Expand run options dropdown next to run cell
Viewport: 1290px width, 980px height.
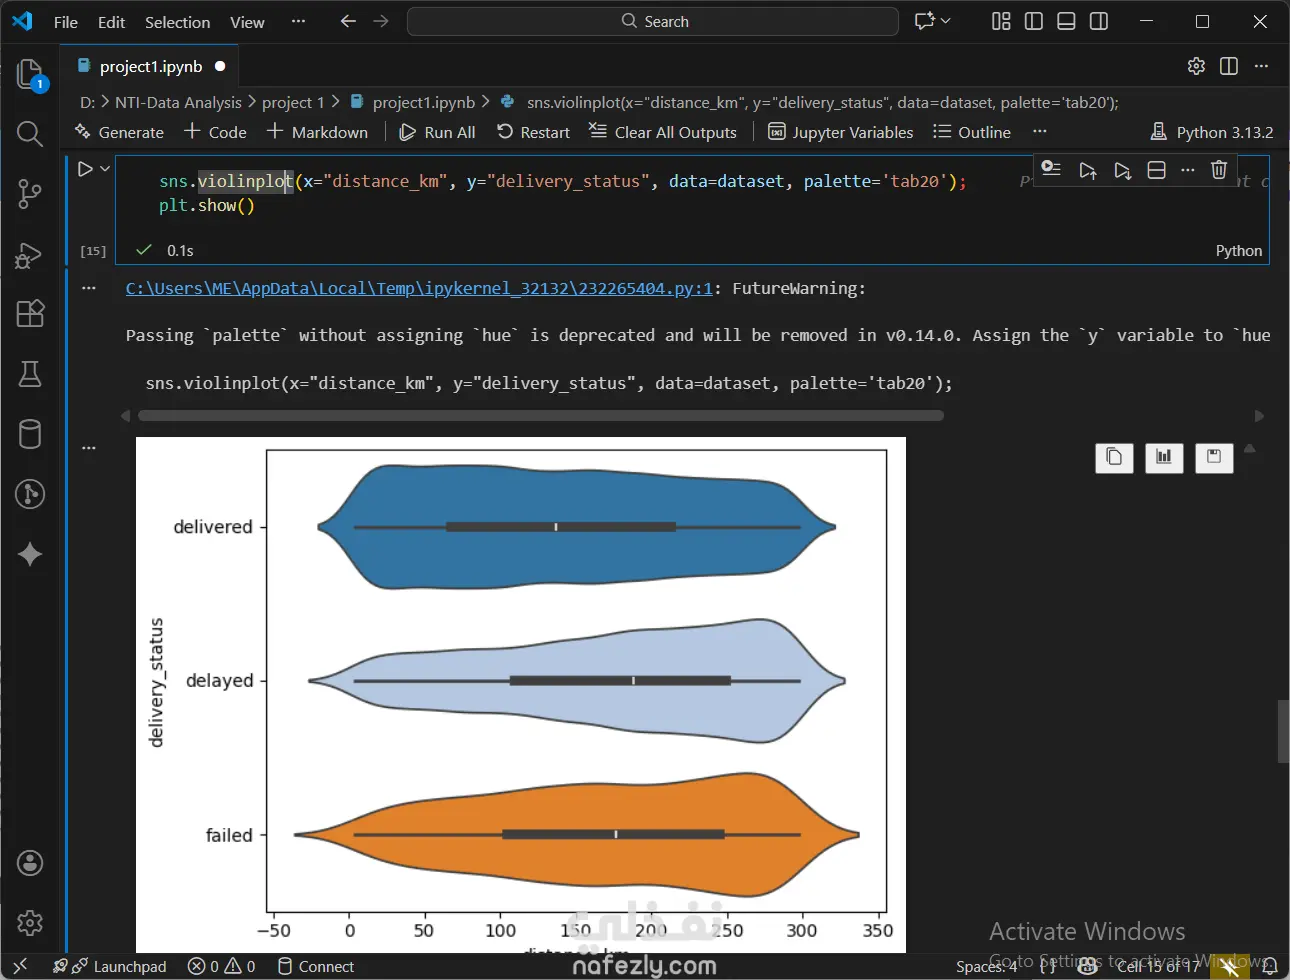pyautogui.click(x=105, y=169)
